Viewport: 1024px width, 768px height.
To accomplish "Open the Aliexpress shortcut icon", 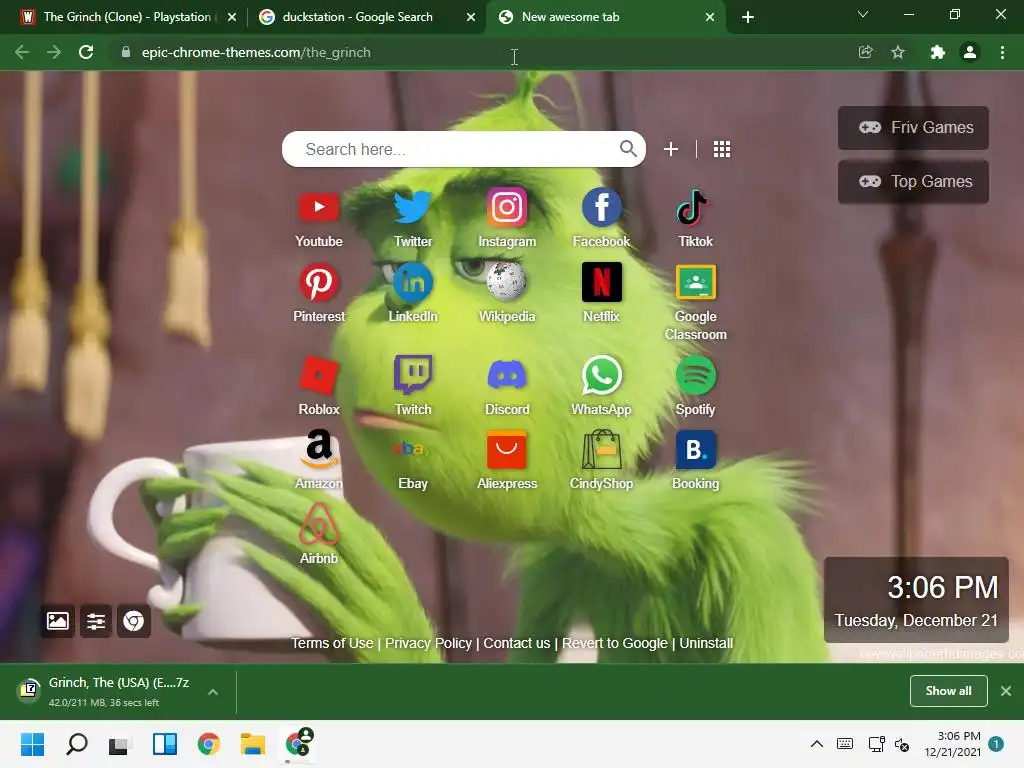I will pos(507,449).
